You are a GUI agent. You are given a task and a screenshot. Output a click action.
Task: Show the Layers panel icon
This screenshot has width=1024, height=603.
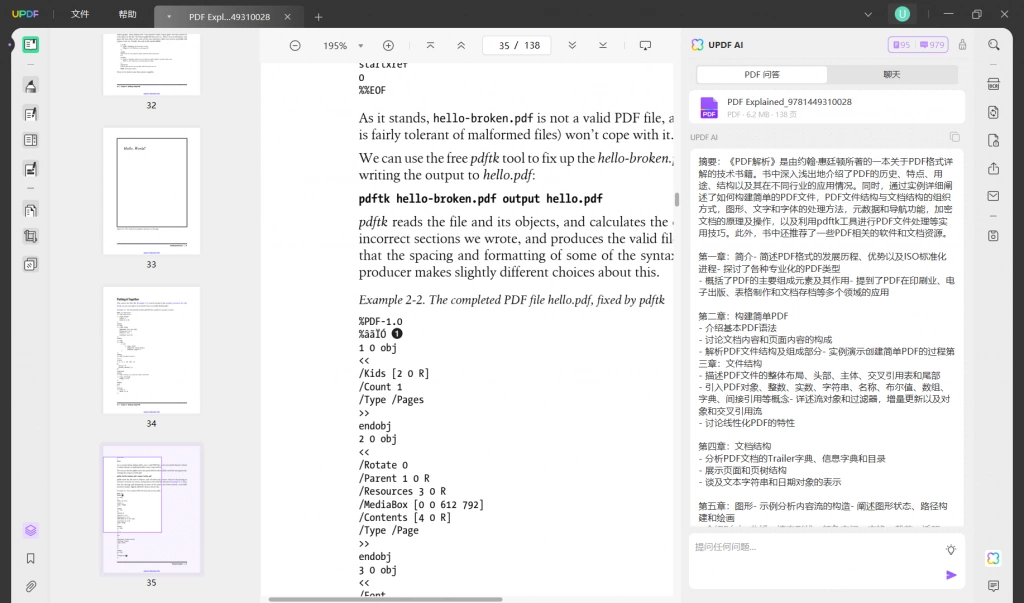coord(30,530)
